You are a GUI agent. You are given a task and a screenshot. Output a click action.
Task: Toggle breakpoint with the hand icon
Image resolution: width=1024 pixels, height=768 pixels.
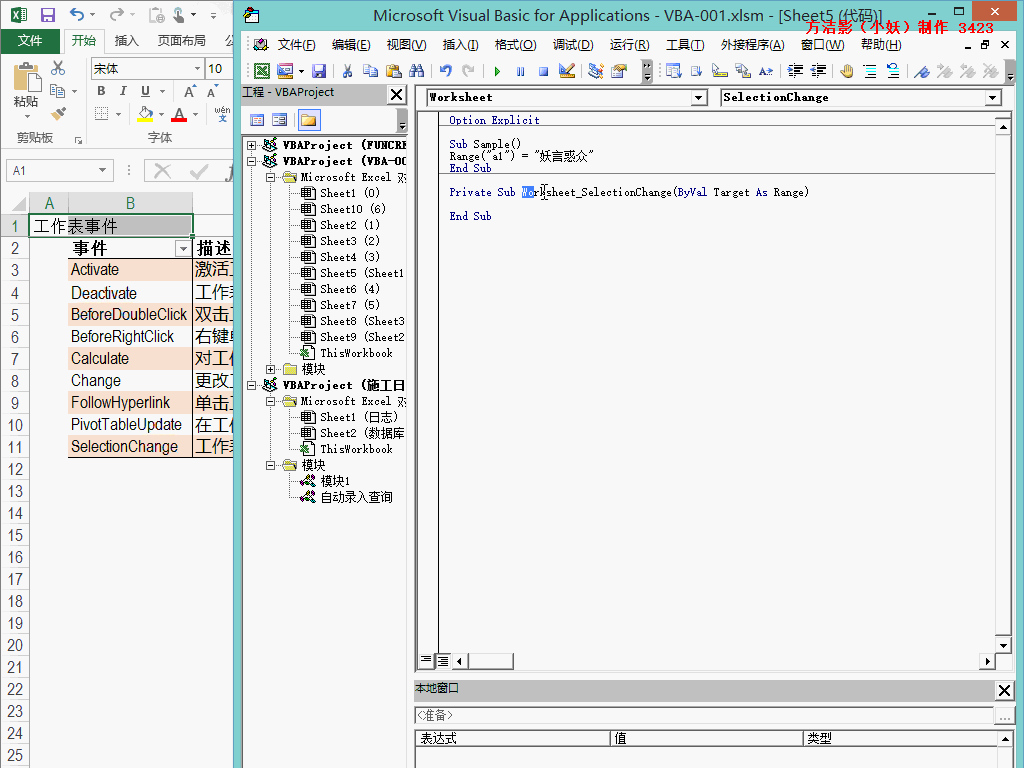(x=847, y=71)
